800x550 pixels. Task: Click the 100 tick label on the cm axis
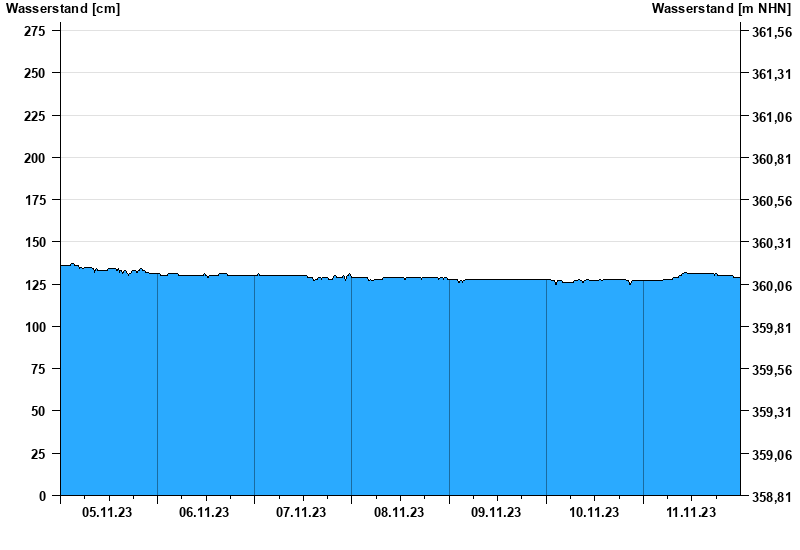click(34, 327)
